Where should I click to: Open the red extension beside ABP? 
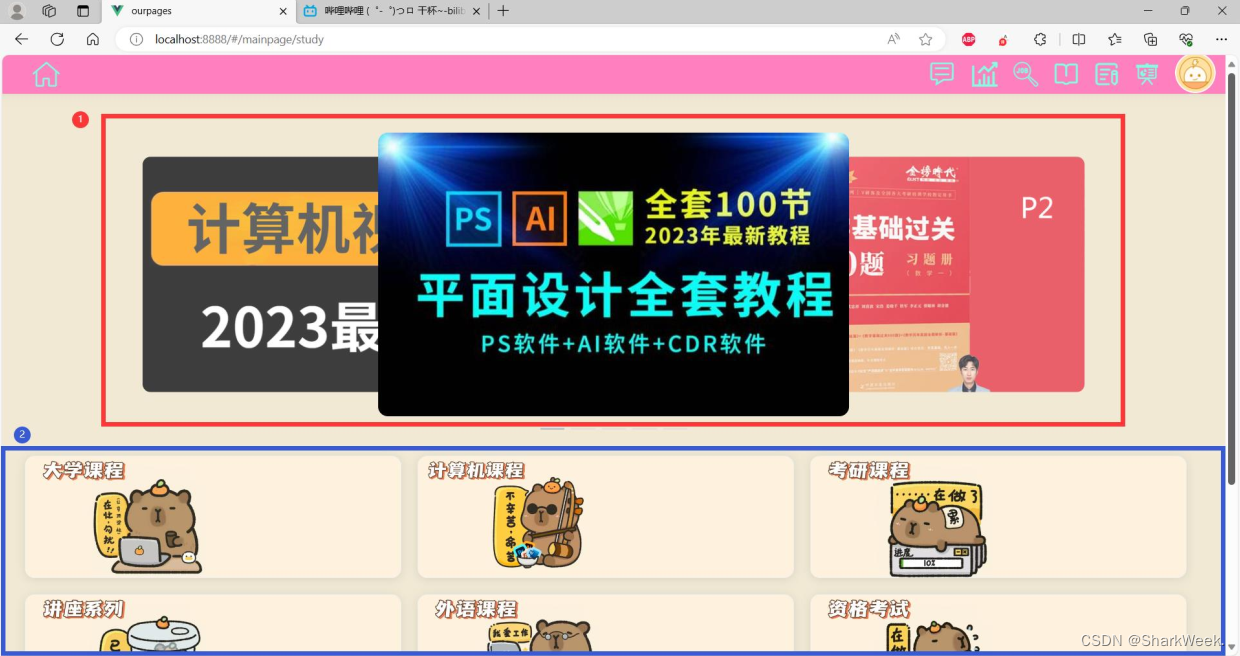click(x=1003, y=39)
